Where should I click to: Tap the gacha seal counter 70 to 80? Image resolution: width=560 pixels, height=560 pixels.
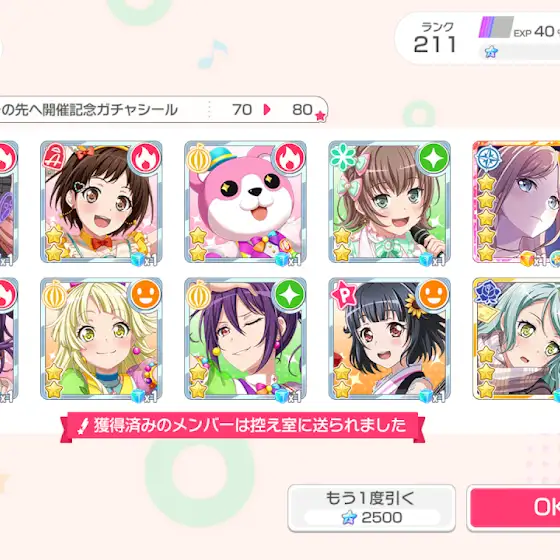[x=272, y=110]
